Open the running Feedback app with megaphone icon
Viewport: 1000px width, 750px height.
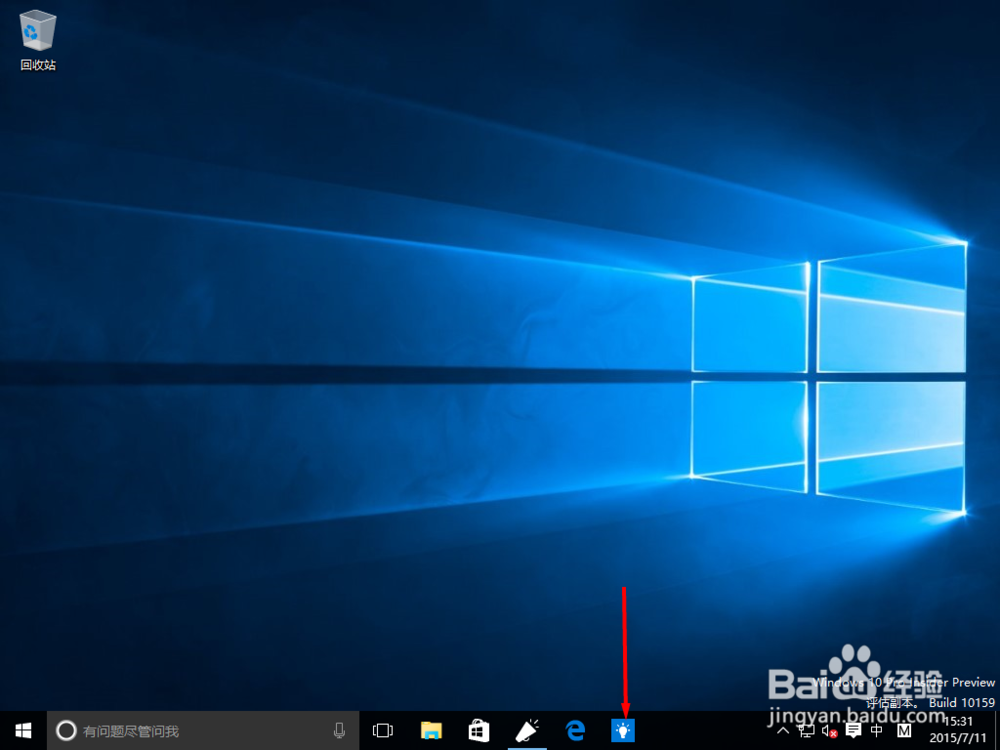click(527, 730)
